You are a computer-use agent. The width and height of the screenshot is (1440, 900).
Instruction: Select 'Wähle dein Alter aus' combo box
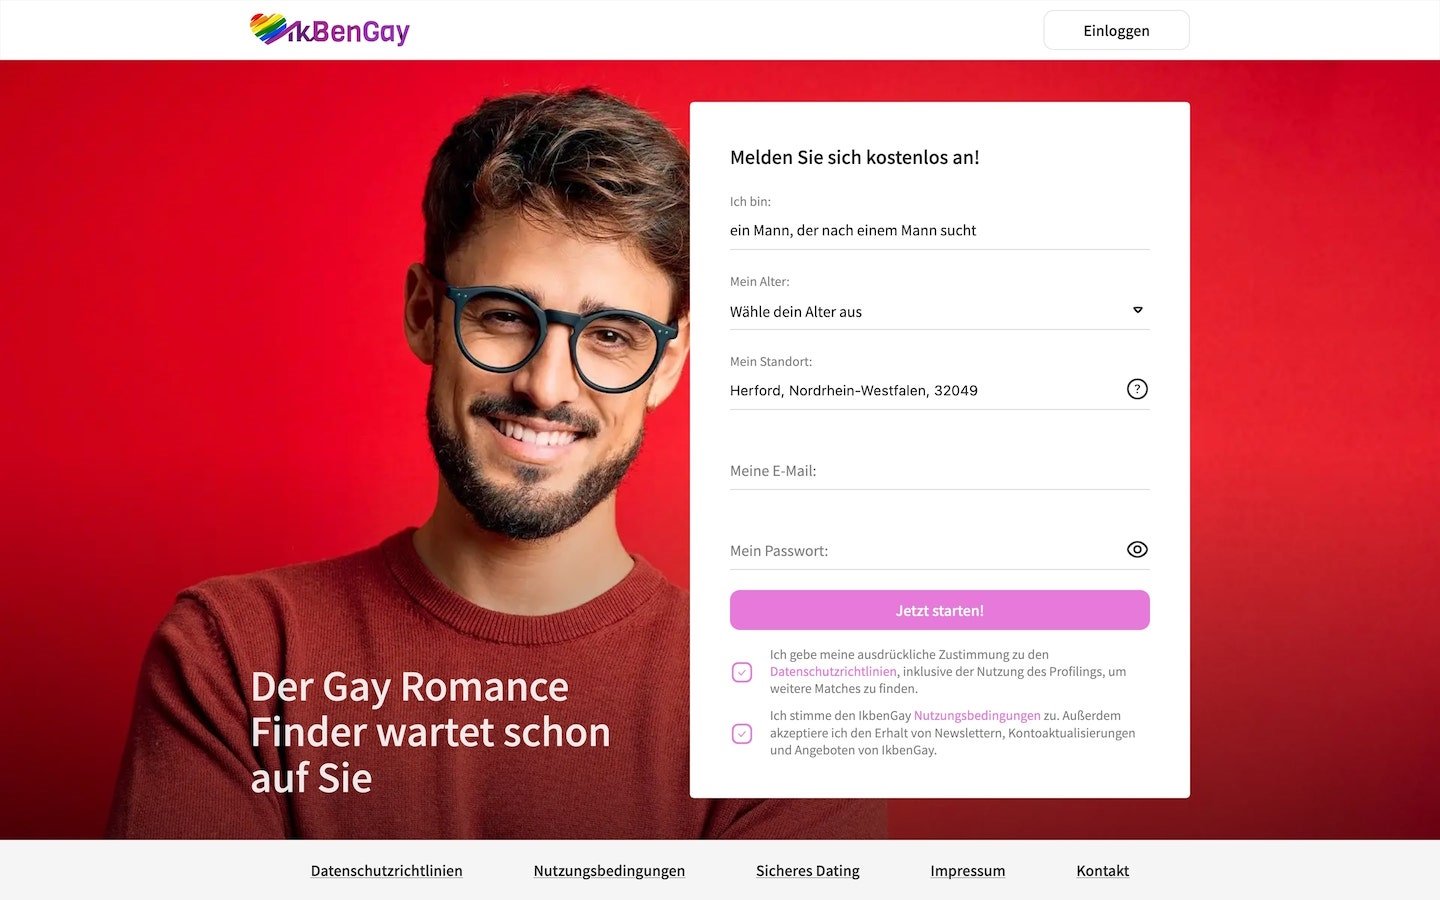[939, 311]
